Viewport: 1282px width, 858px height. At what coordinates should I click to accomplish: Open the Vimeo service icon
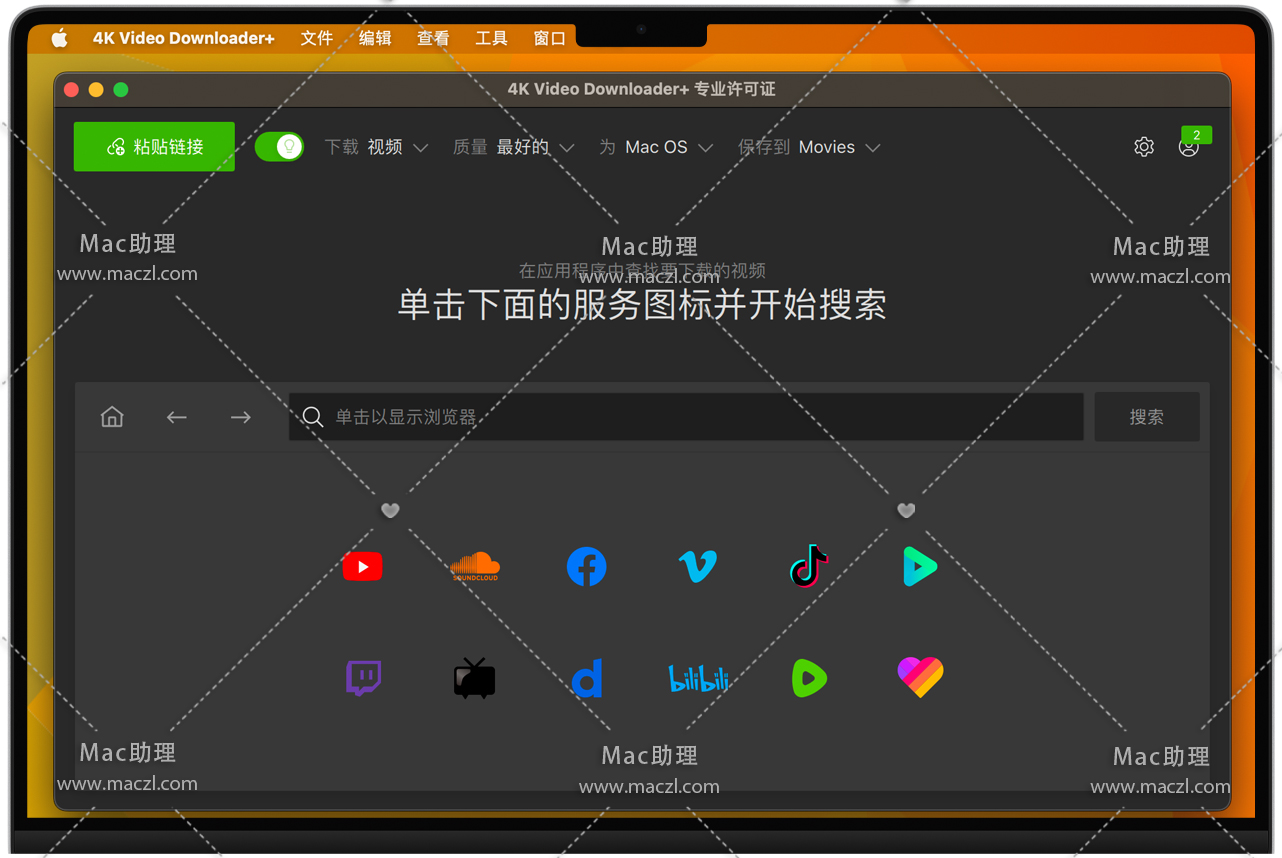[697, 567]
